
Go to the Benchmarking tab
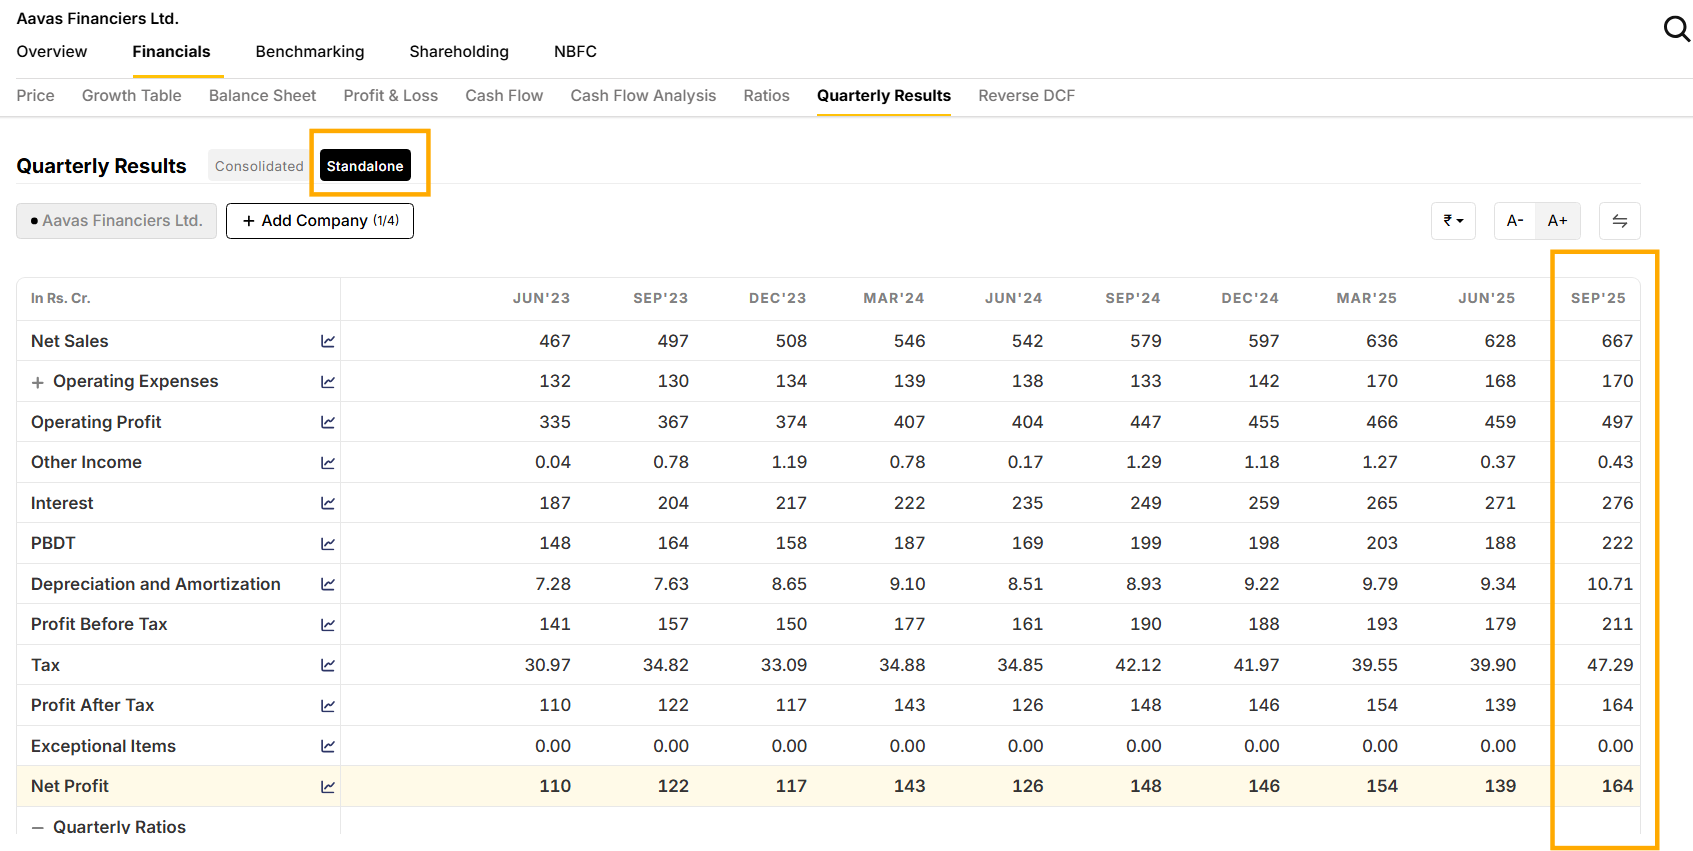point(310,52)
